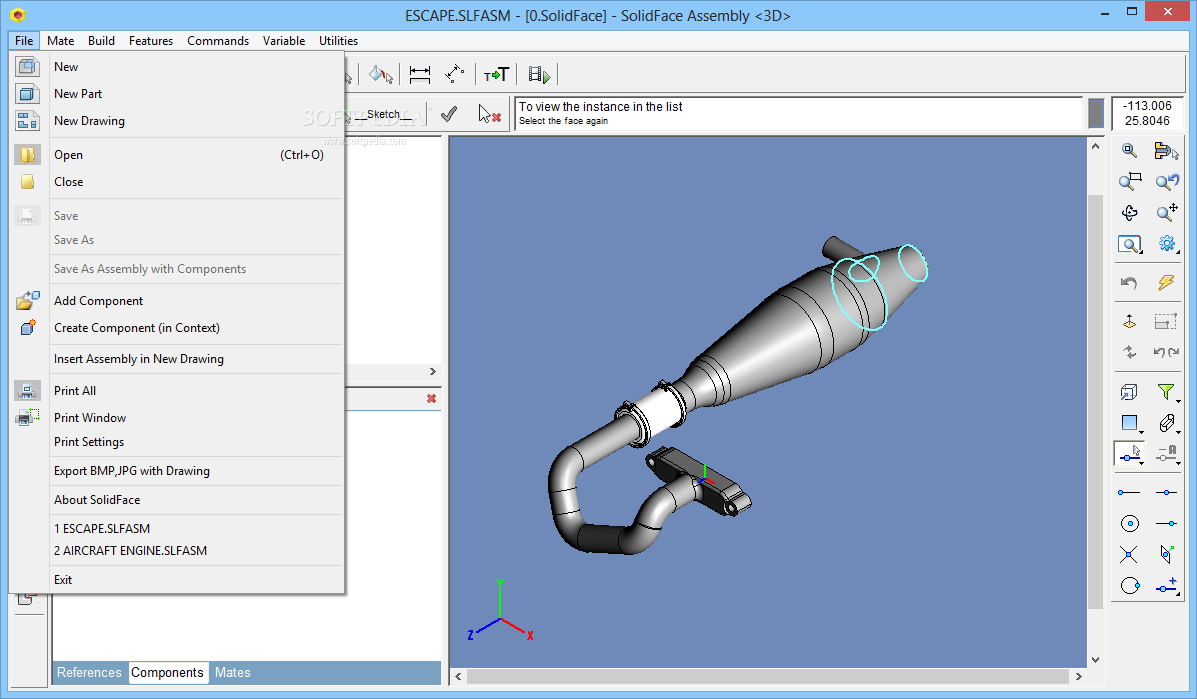
Task: Play the animation film strip icon
Action: coord(539,75)
